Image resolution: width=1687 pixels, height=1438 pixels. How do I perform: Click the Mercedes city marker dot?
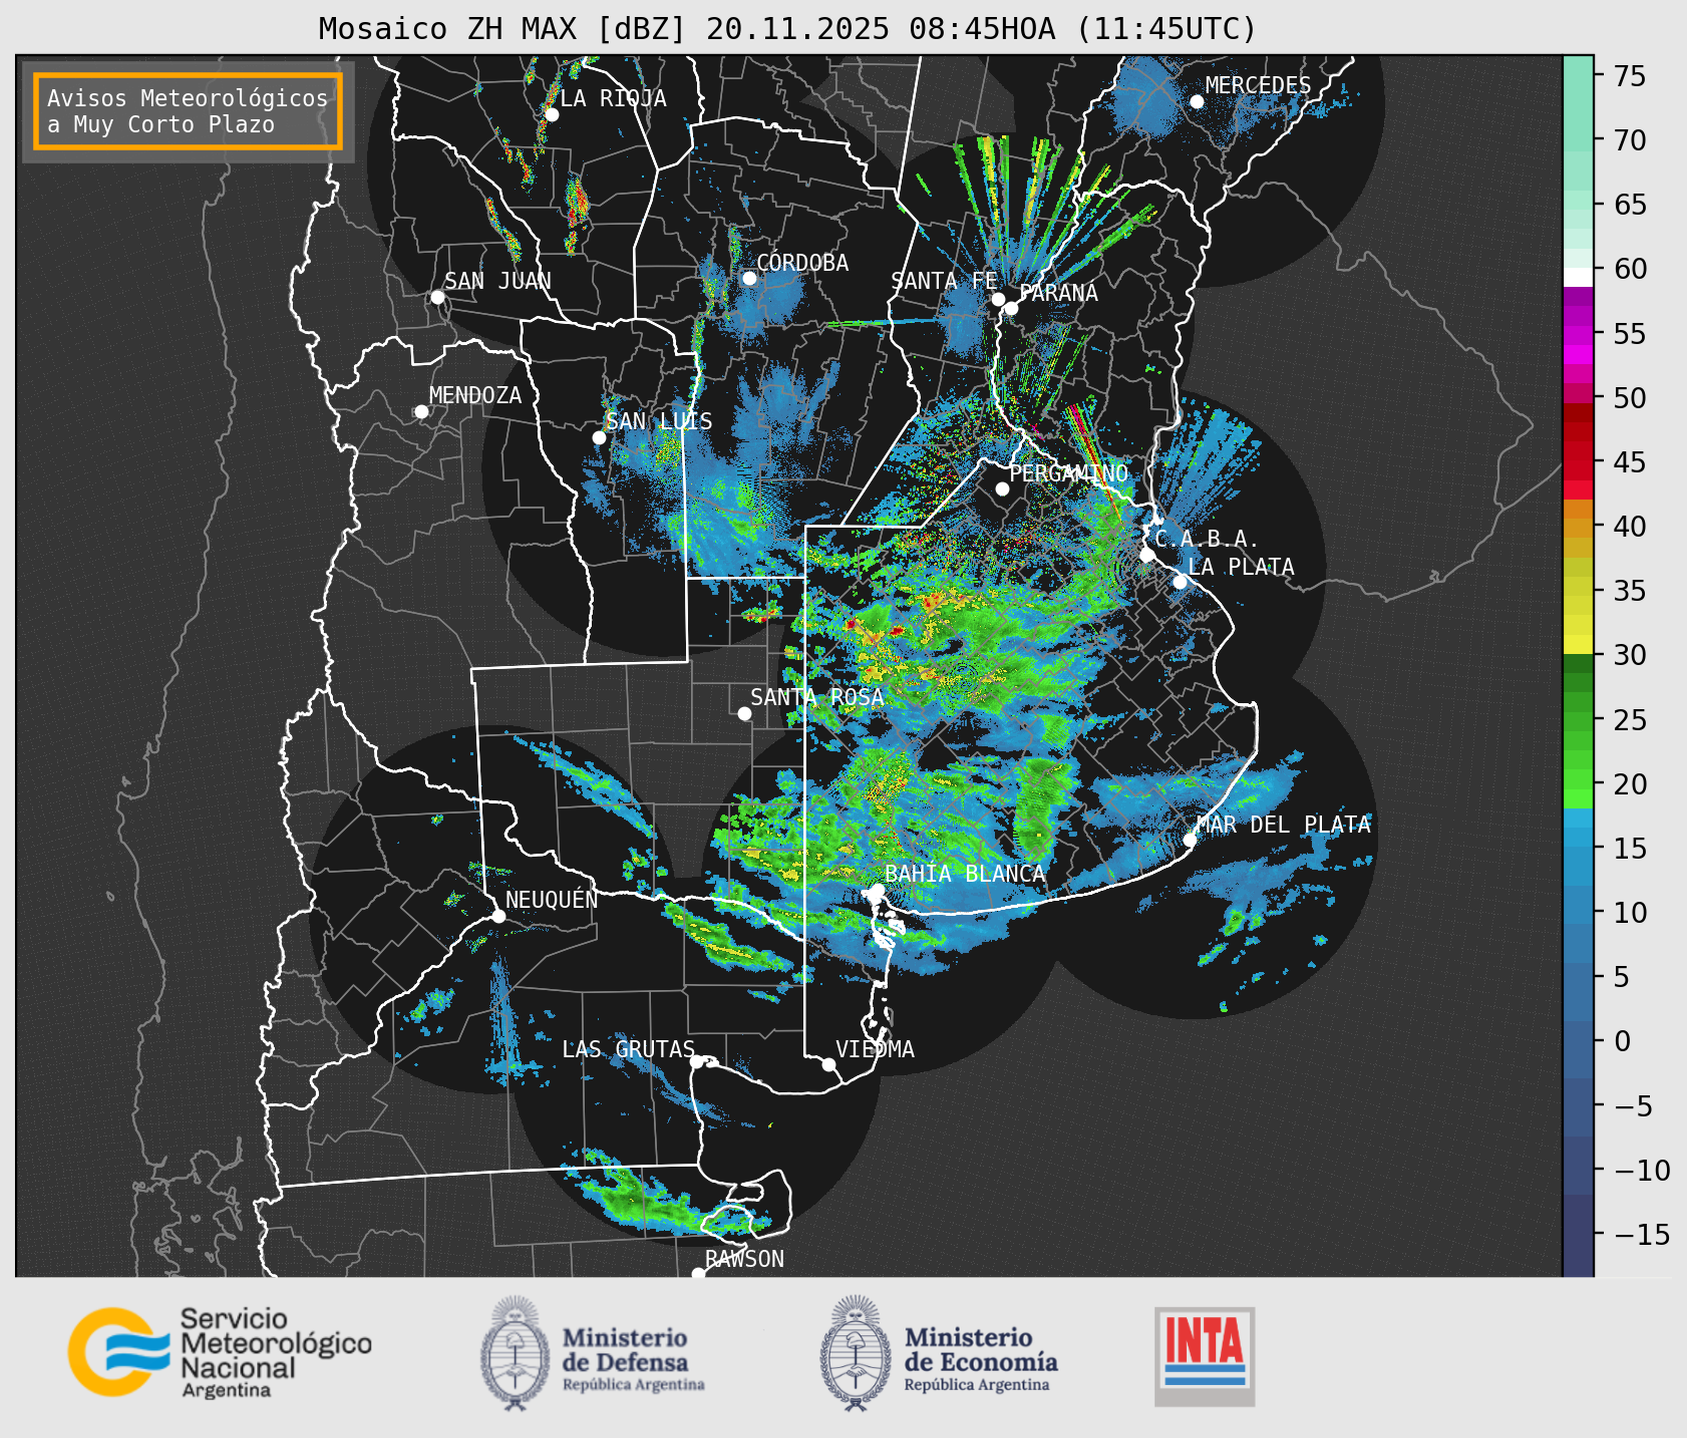[x=1197, y=102]
